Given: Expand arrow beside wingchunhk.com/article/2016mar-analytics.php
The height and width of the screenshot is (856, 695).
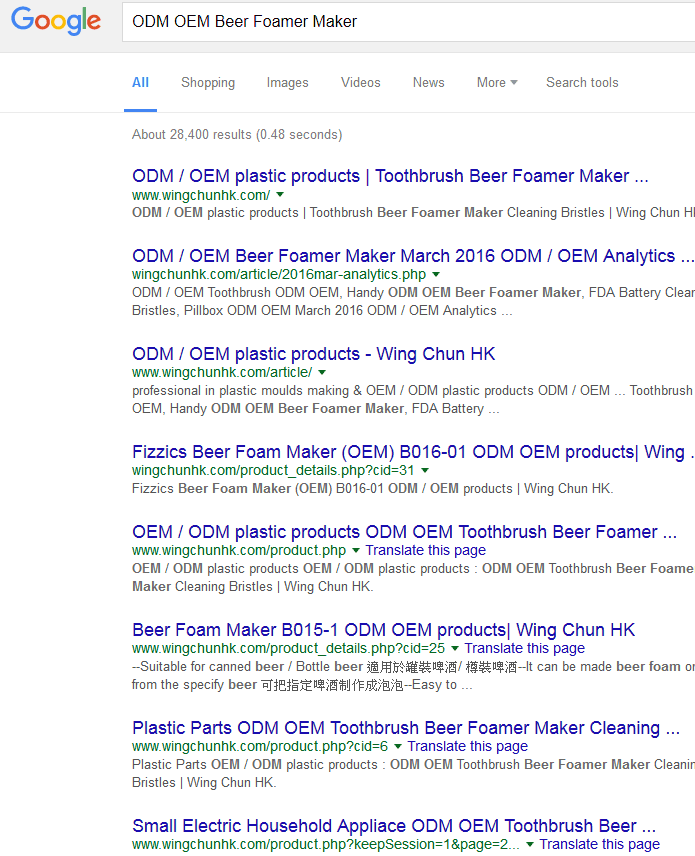Looking at the screenshot, I should [x=436, y=274].
